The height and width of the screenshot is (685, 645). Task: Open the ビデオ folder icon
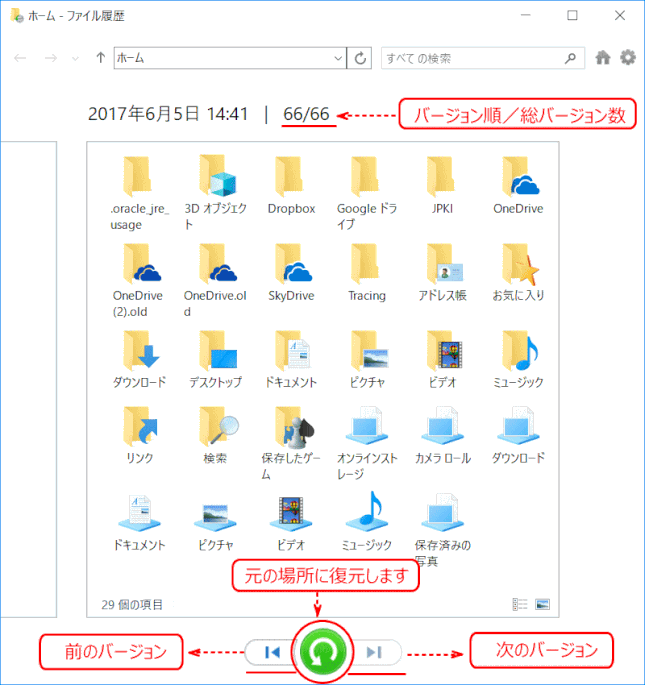pos(442,359)
